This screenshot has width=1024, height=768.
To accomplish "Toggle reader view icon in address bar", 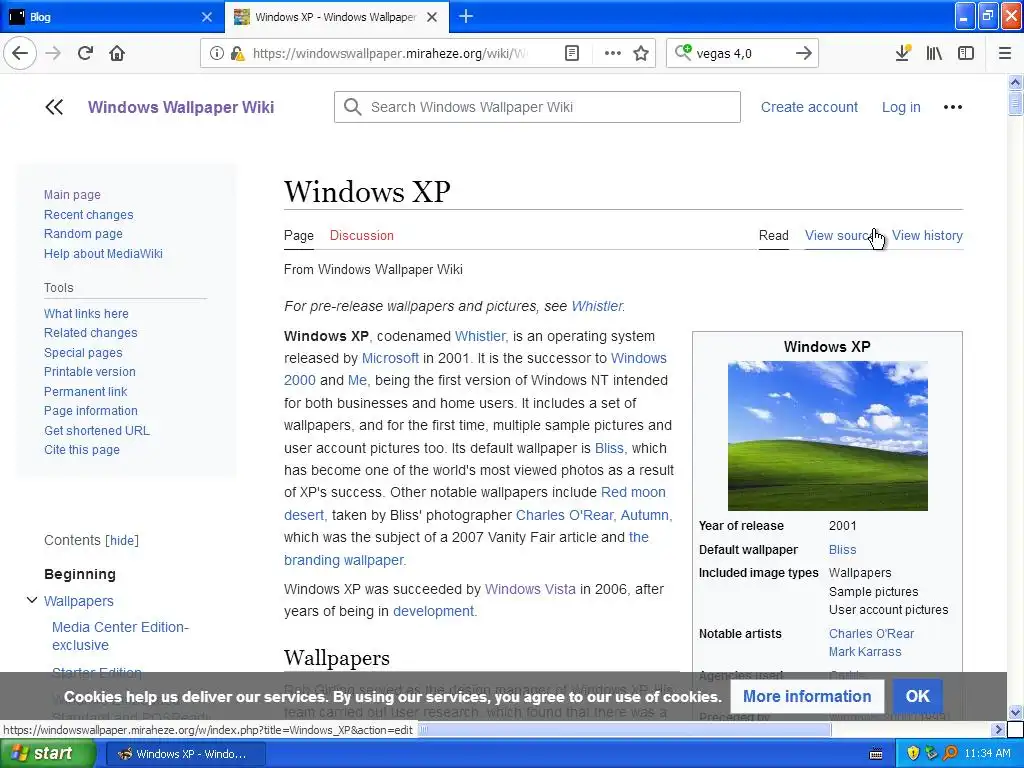I will [x=572, y=53].
